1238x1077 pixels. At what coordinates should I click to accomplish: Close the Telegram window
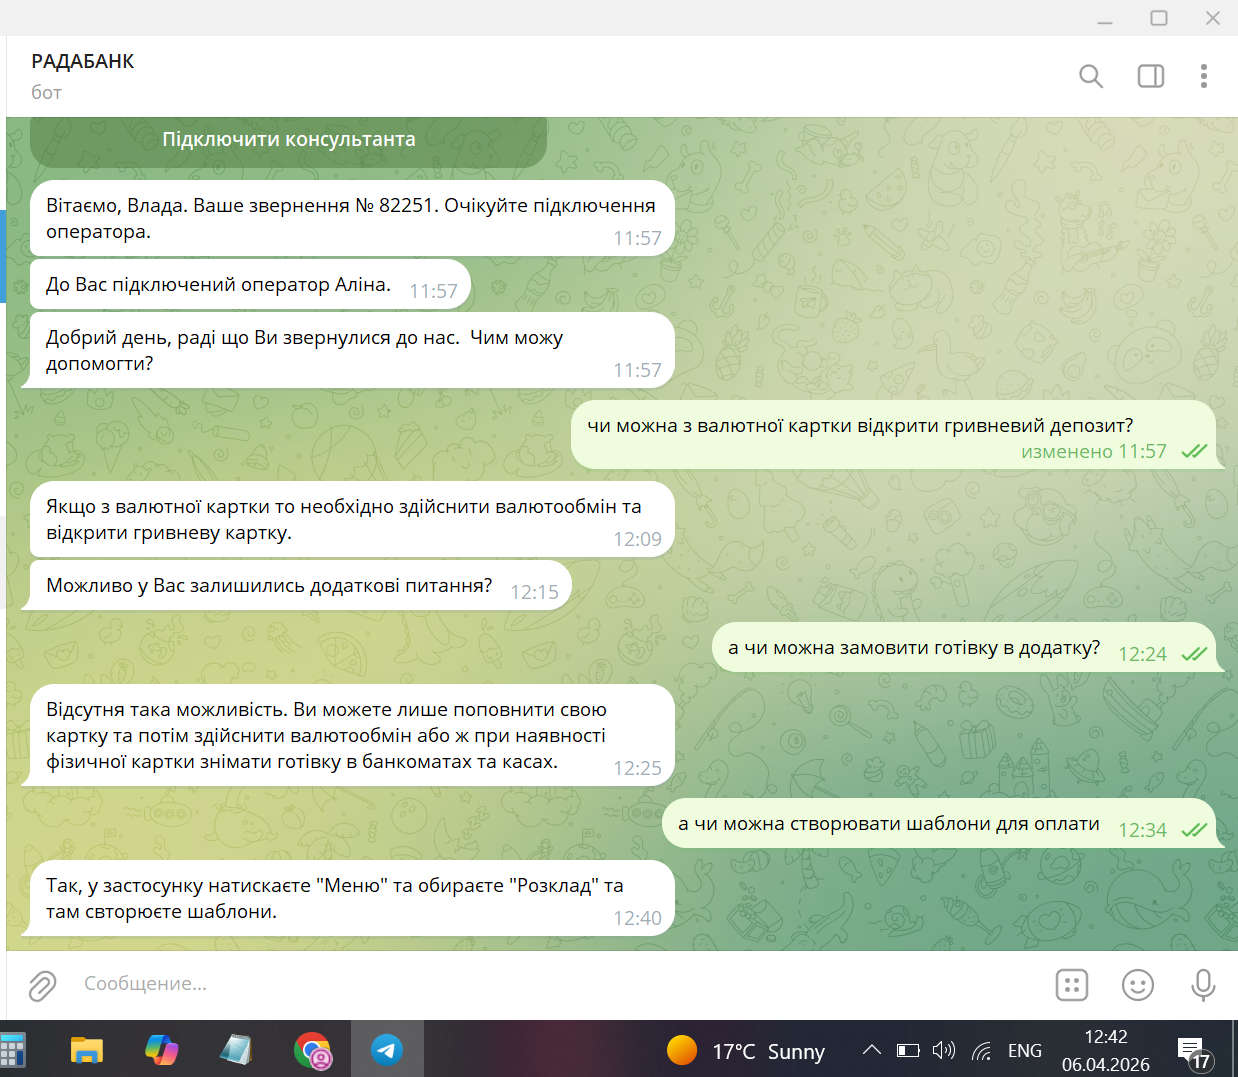coord(1213,18)
